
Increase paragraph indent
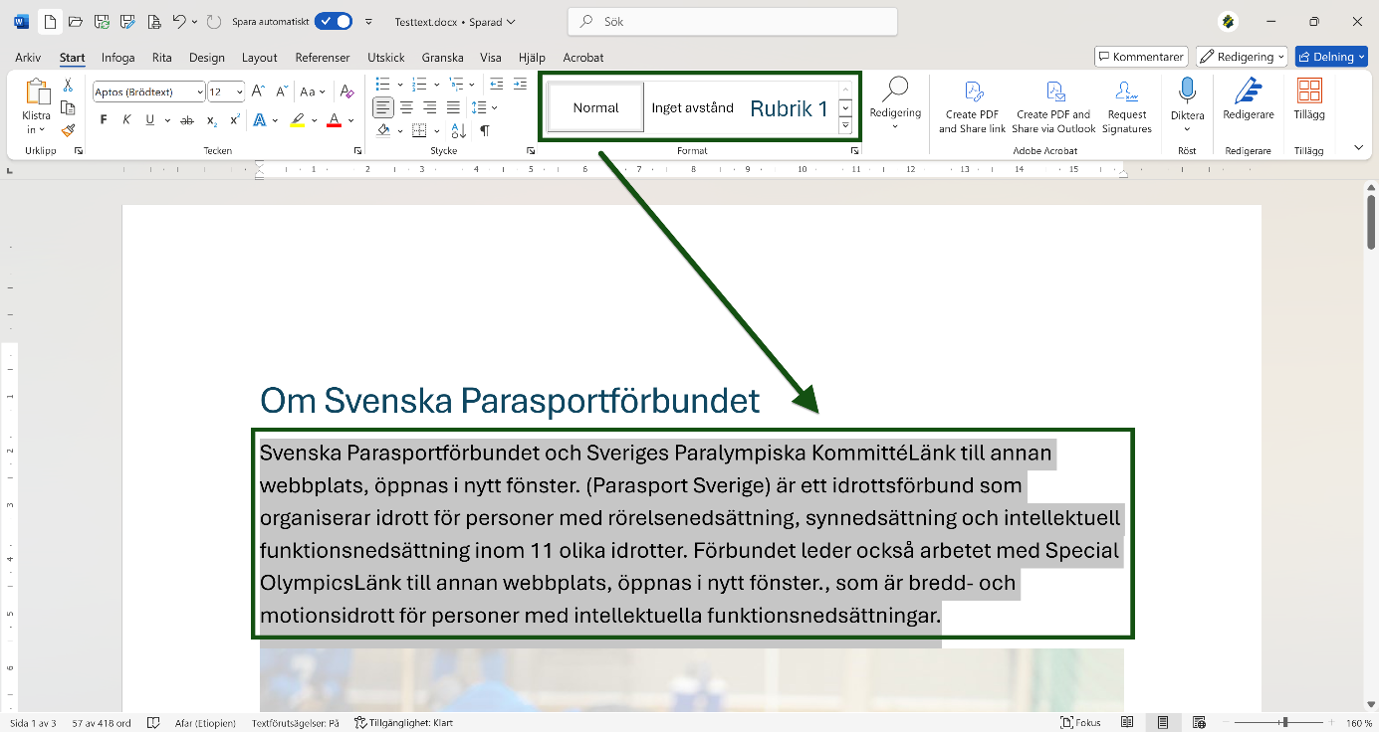coord(520,85)
